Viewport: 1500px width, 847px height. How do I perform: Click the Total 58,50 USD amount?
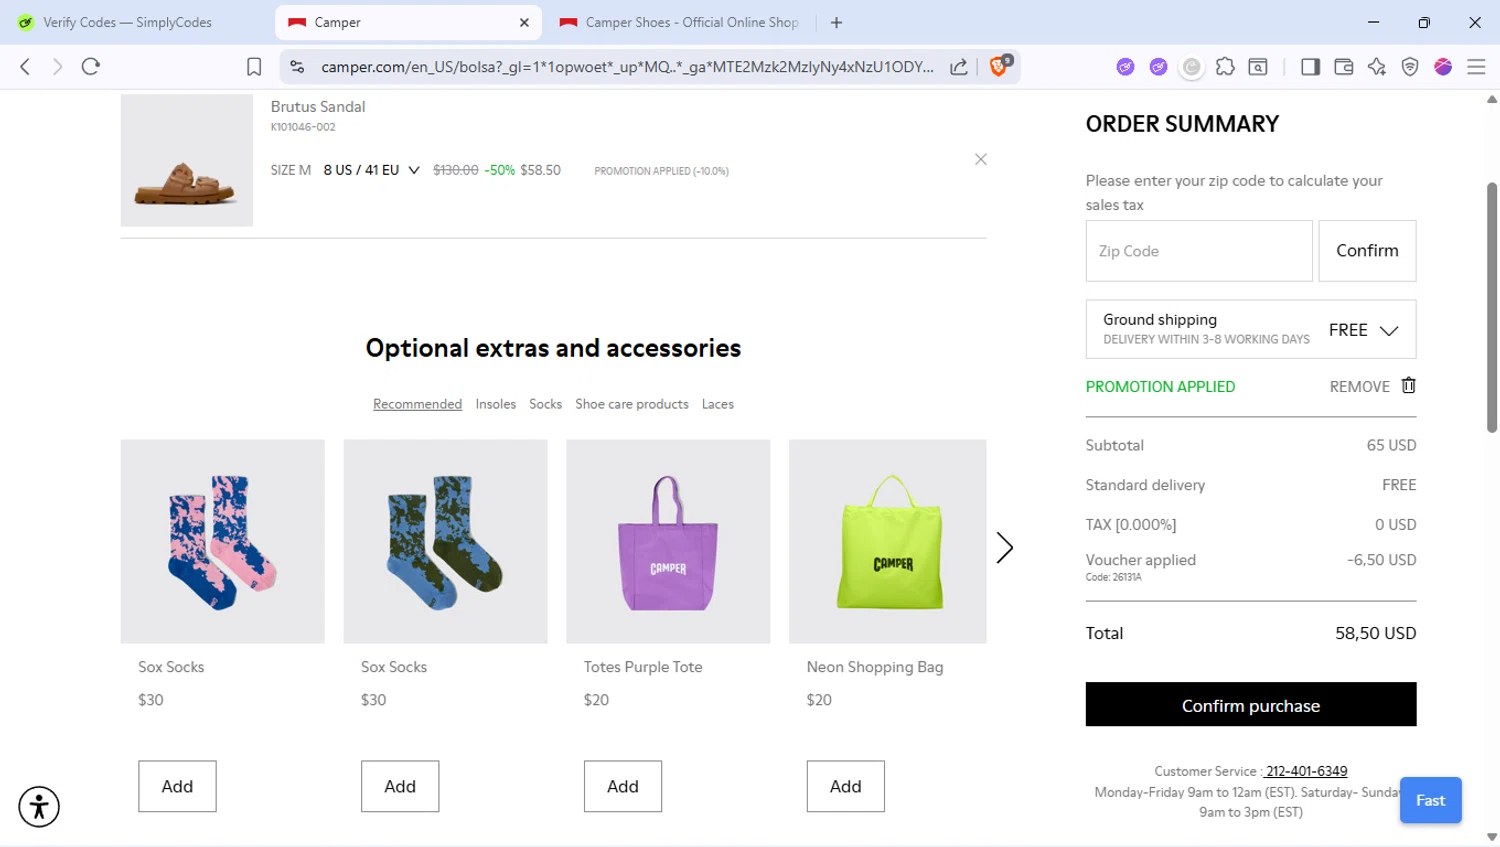(x=1375, y=633)
